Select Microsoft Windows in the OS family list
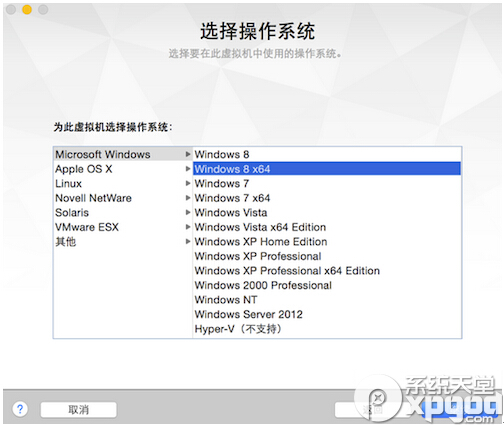Image resolution: width=504 pixels, height=425 pixels. point(123,154)
